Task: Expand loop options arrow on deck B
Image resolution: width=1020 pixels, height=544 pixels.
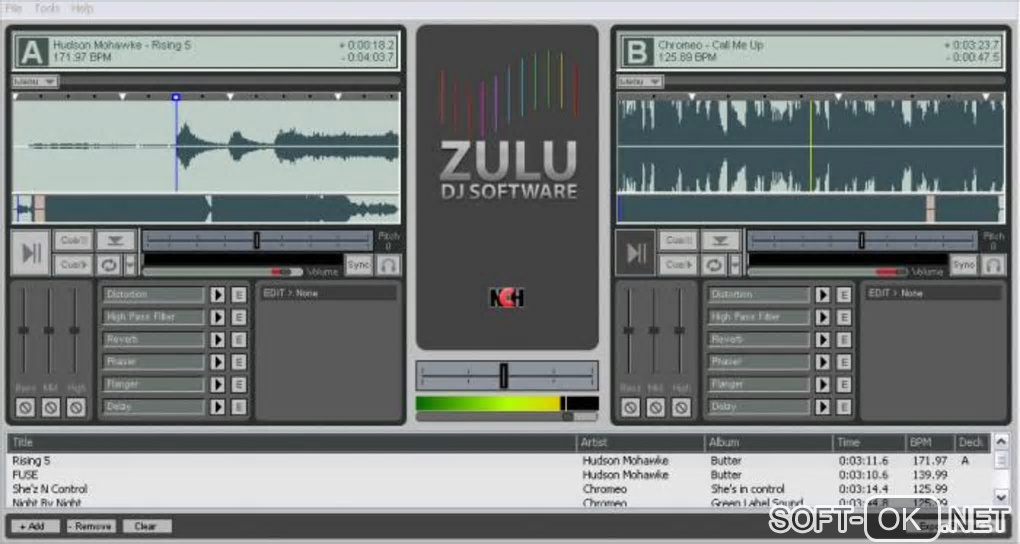Action: click(x=734, y=265)
